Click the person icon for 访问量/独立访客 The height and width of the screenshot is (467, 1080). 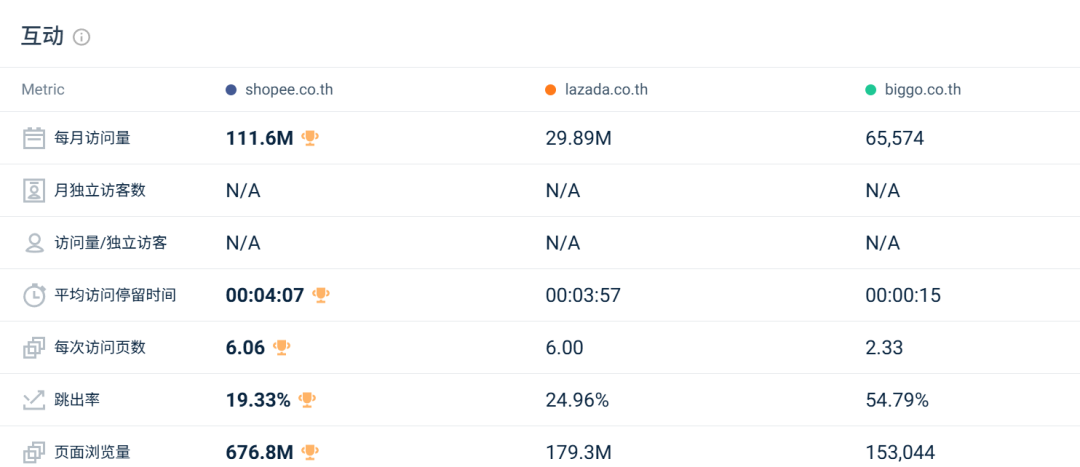point(34,243)
